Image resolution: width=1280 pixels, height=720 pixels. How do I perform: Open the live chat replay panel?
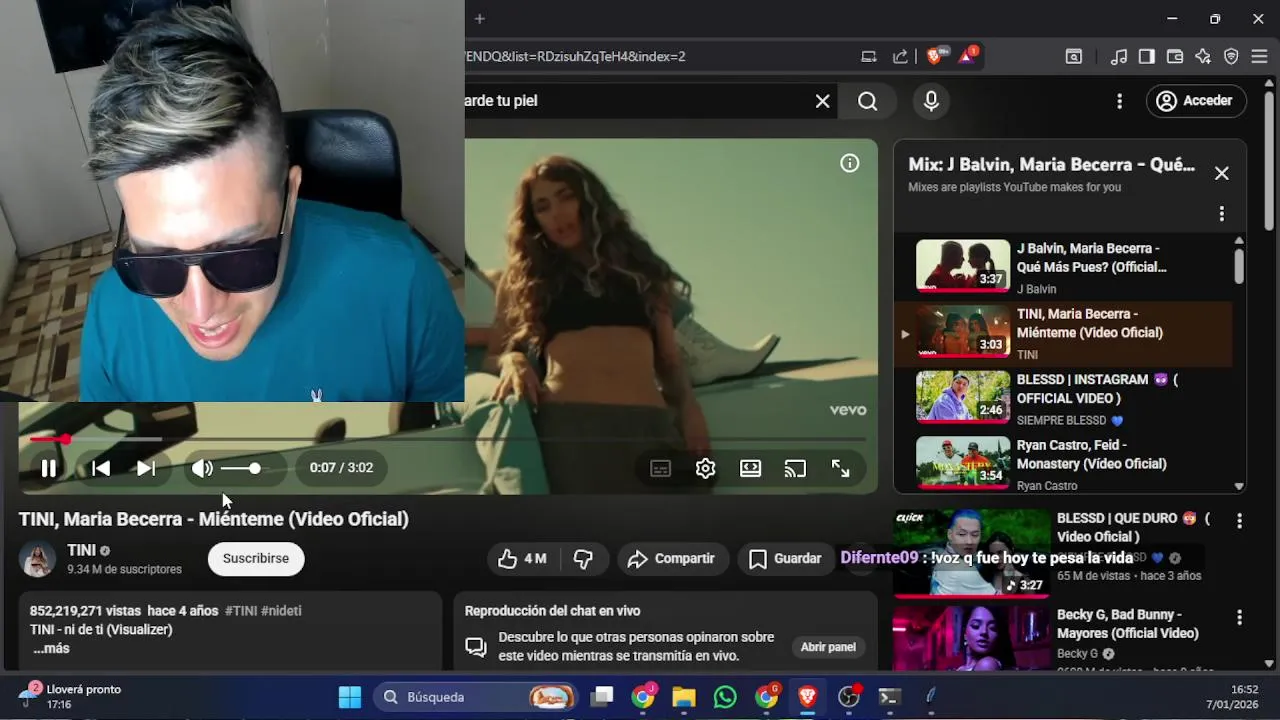pyautogui.click(x=828, y=647)
